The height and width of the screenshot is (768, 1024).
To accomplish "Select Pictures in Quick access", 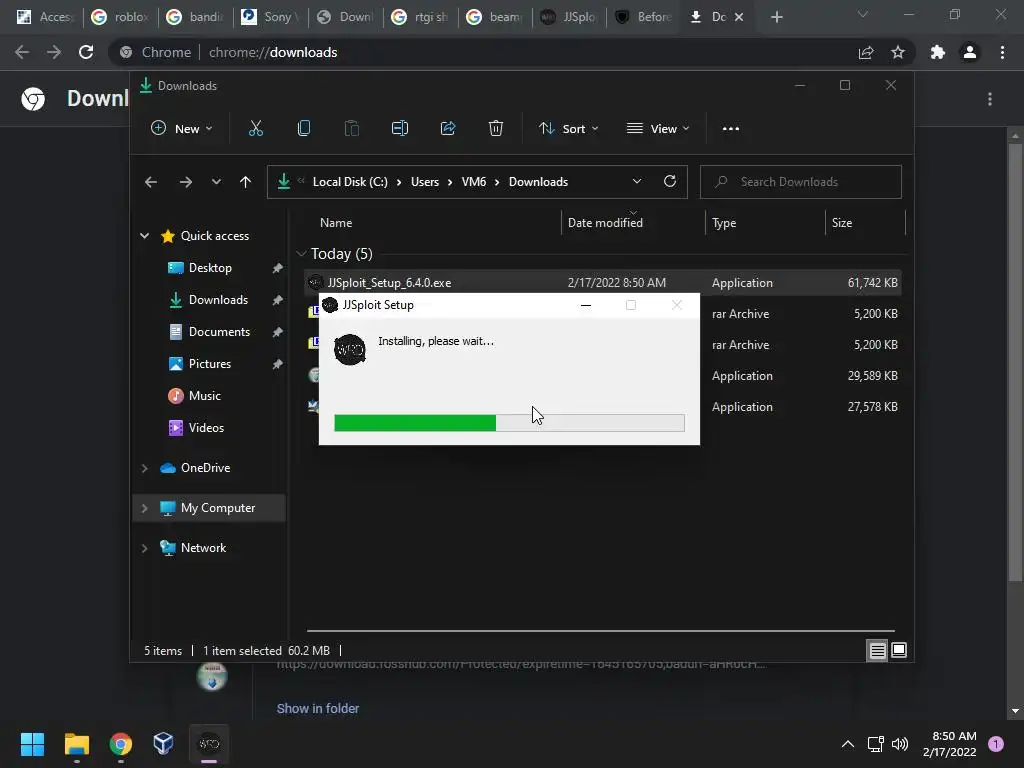I will [210, 364].
